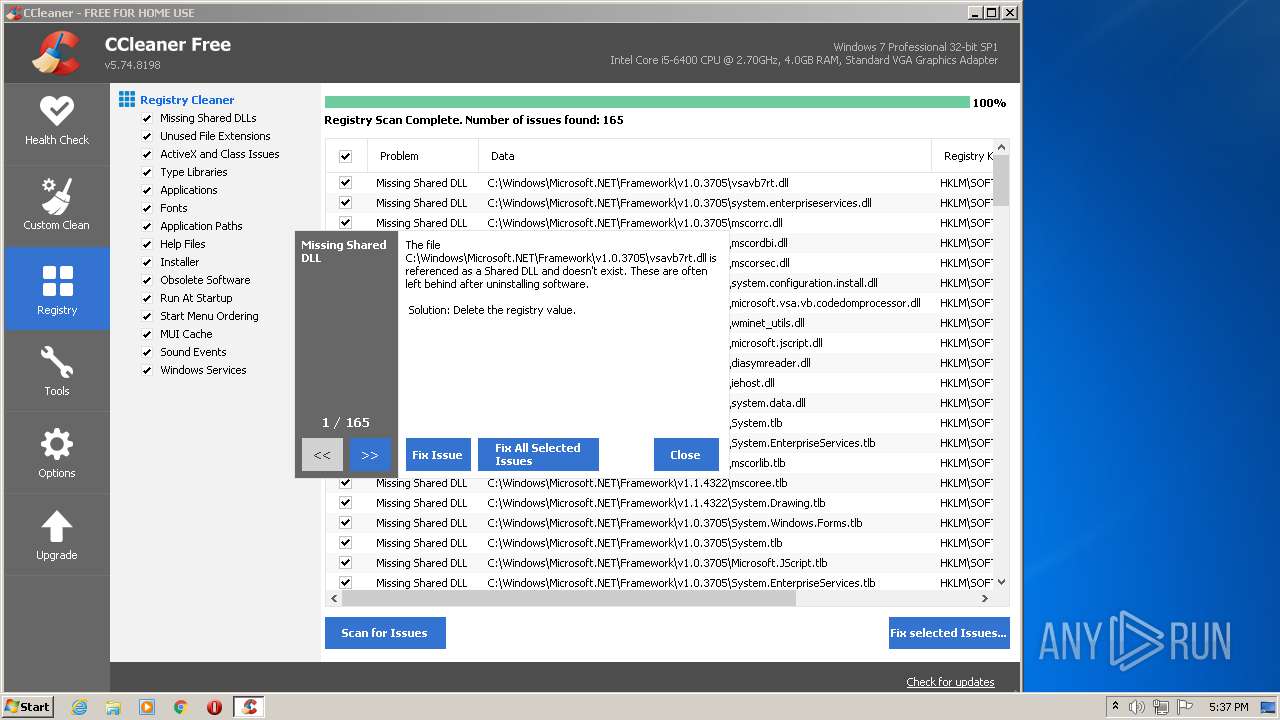1280x720 pixels.
Task: Sort by the Data column header
Action: click(x=705, y=156)
